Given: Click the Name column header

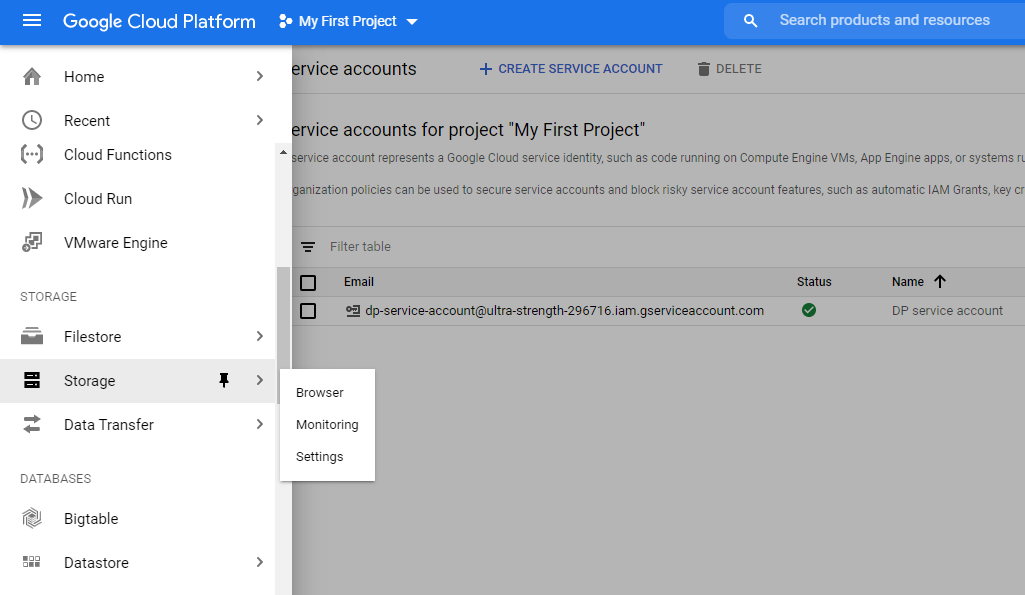Looking at the screenshot, I should [907, 282].
